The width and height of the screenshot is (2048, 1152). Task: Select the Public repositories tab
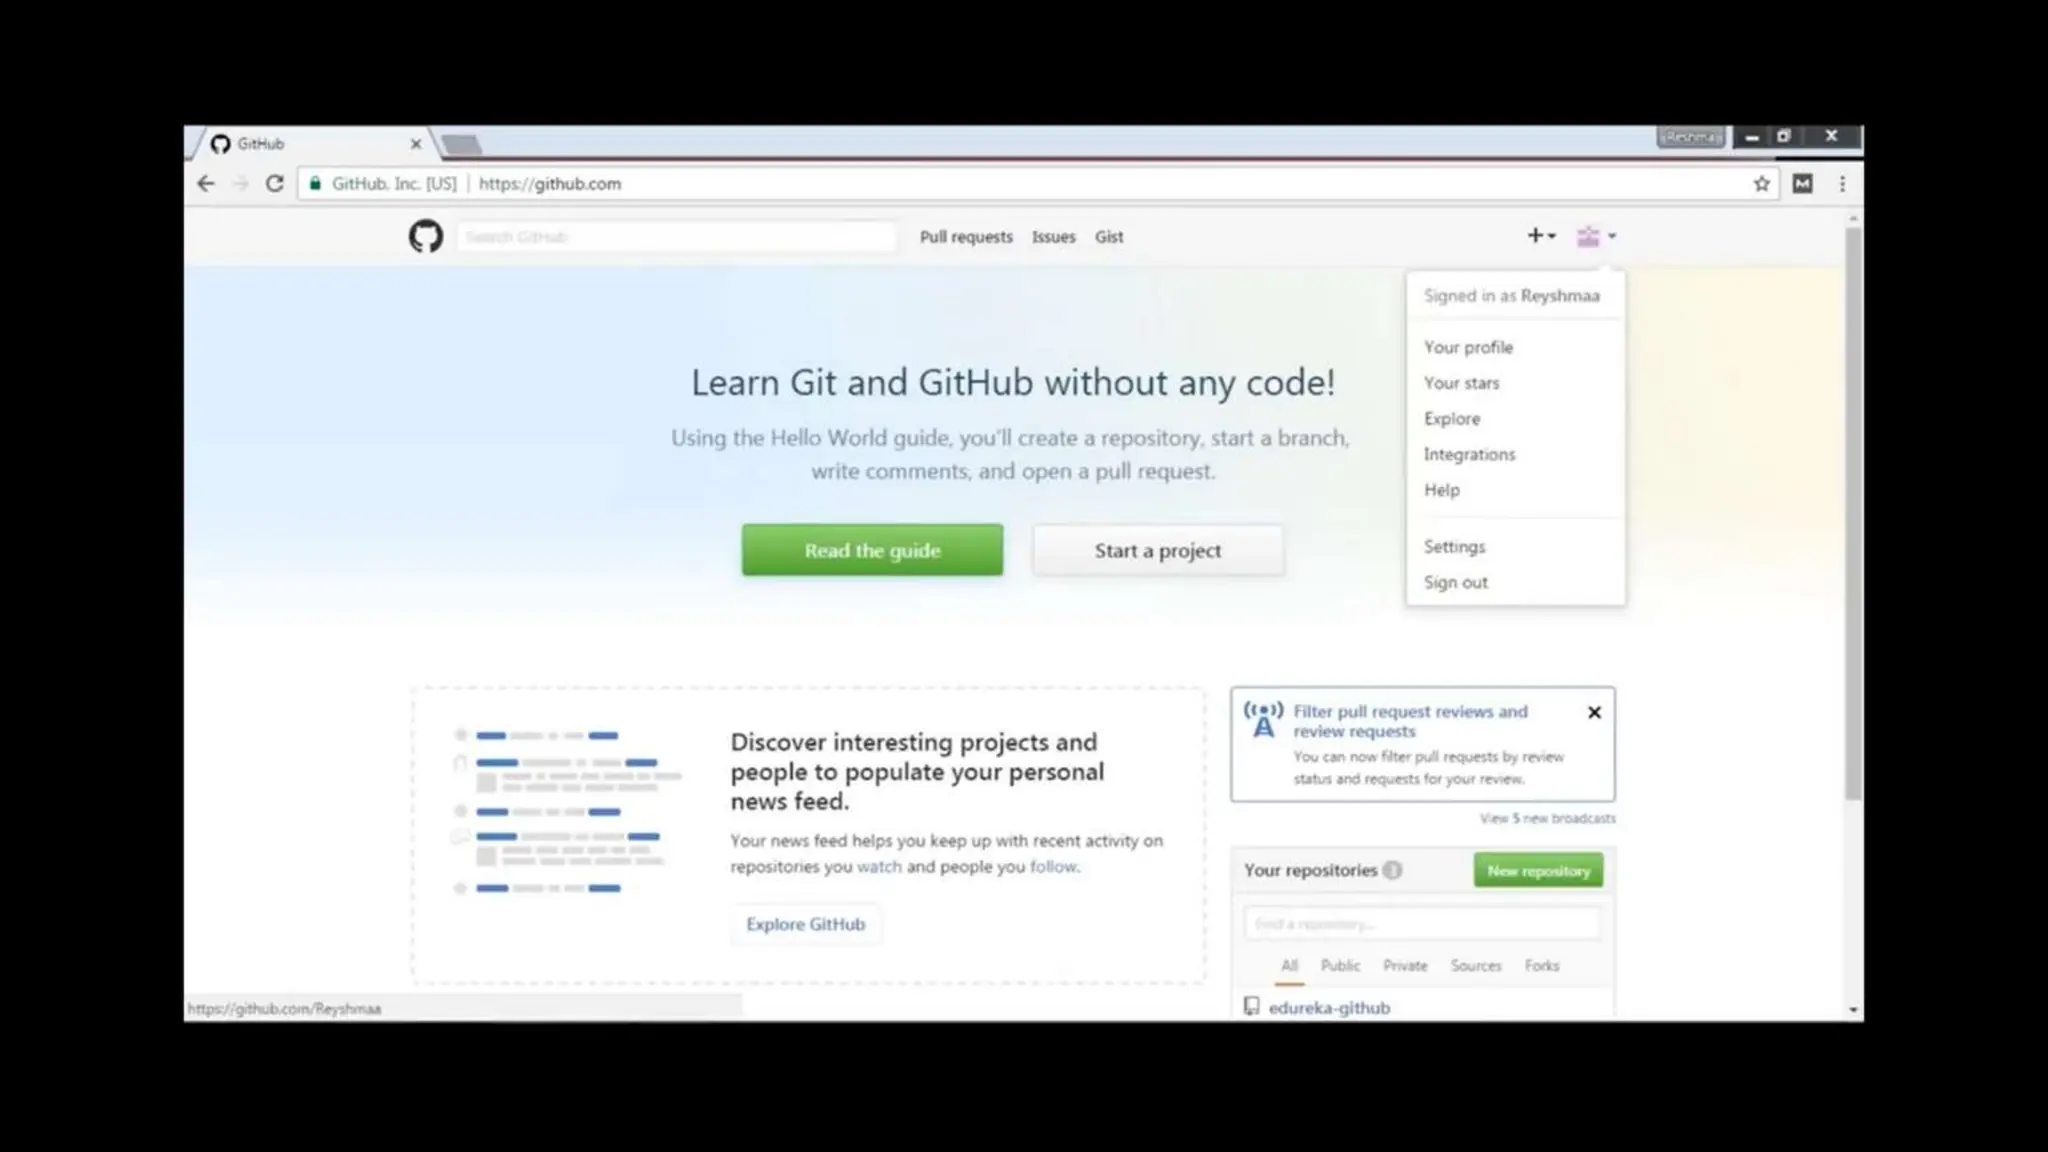[x=1340, y=965]
